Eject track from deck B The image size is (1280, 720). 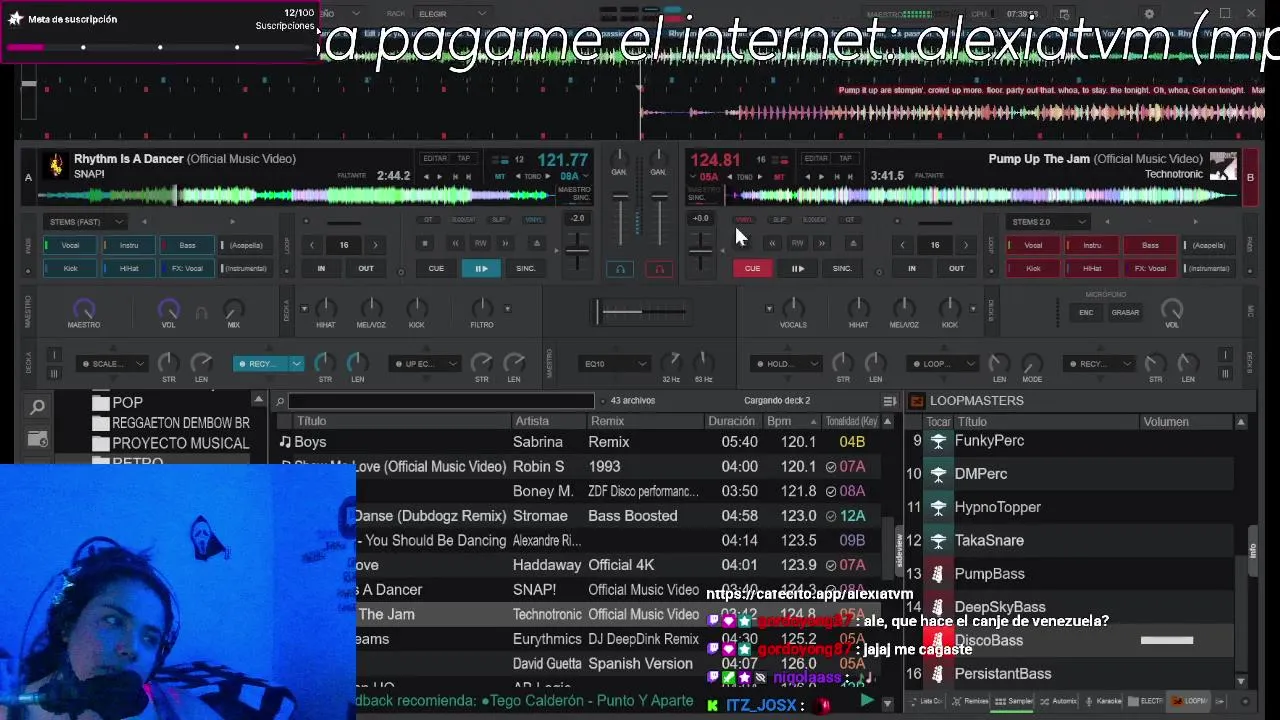point(852,243)
